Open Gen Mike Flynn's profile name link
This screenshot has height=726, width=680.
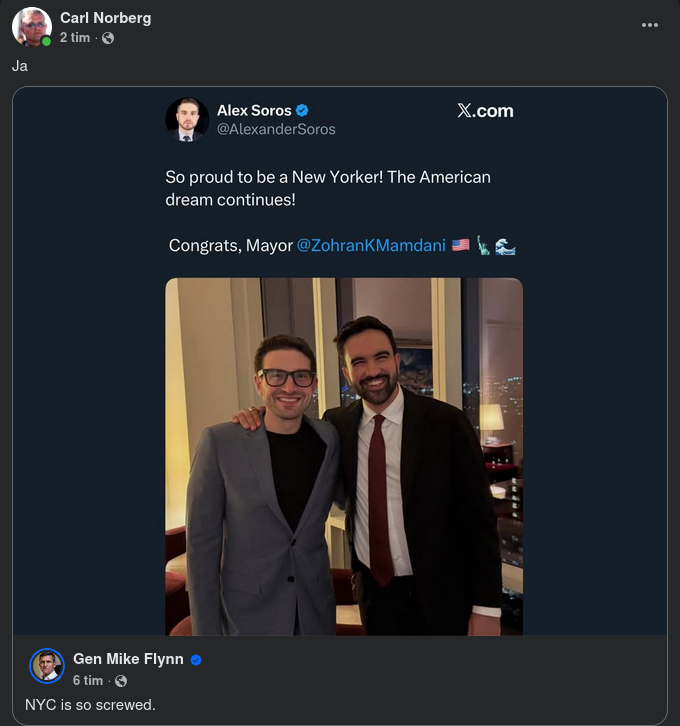click(x=129, y=660)
